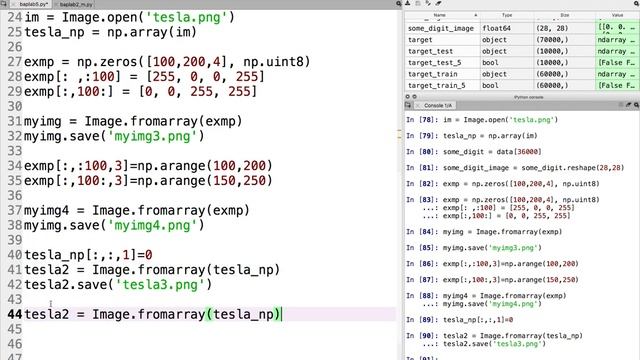Image resolution: width=640 pixels, height=360 pixels.
Task: Open the Python console options icon
Action: pos(636,105)
